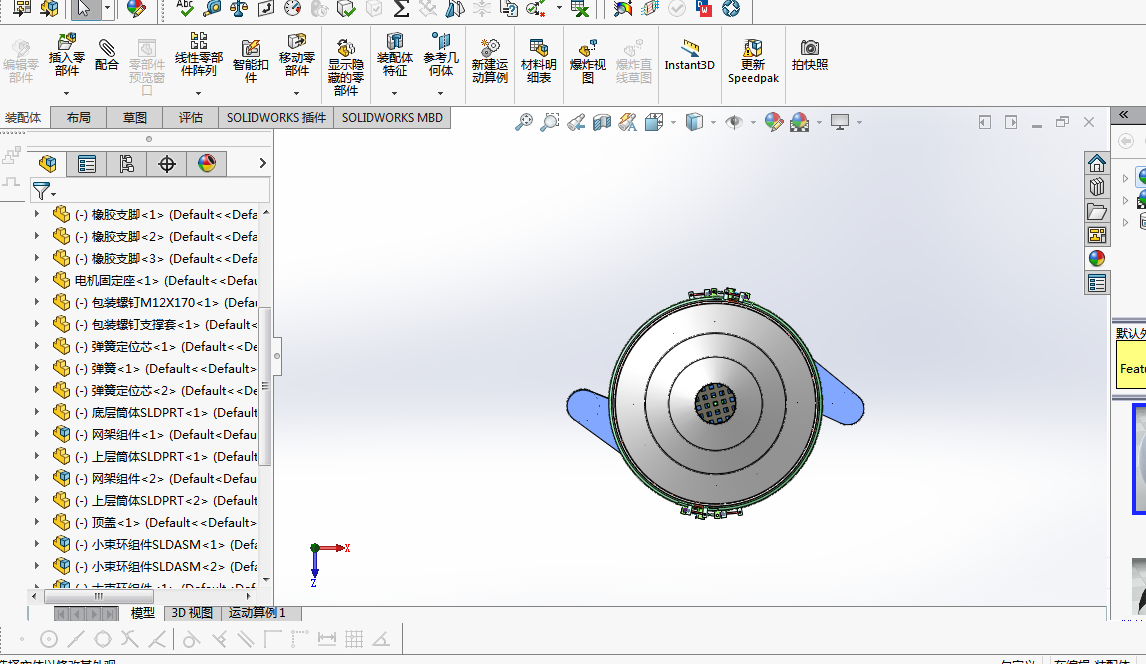Open dropdown under 线性零部件阵列

(198, 94)
